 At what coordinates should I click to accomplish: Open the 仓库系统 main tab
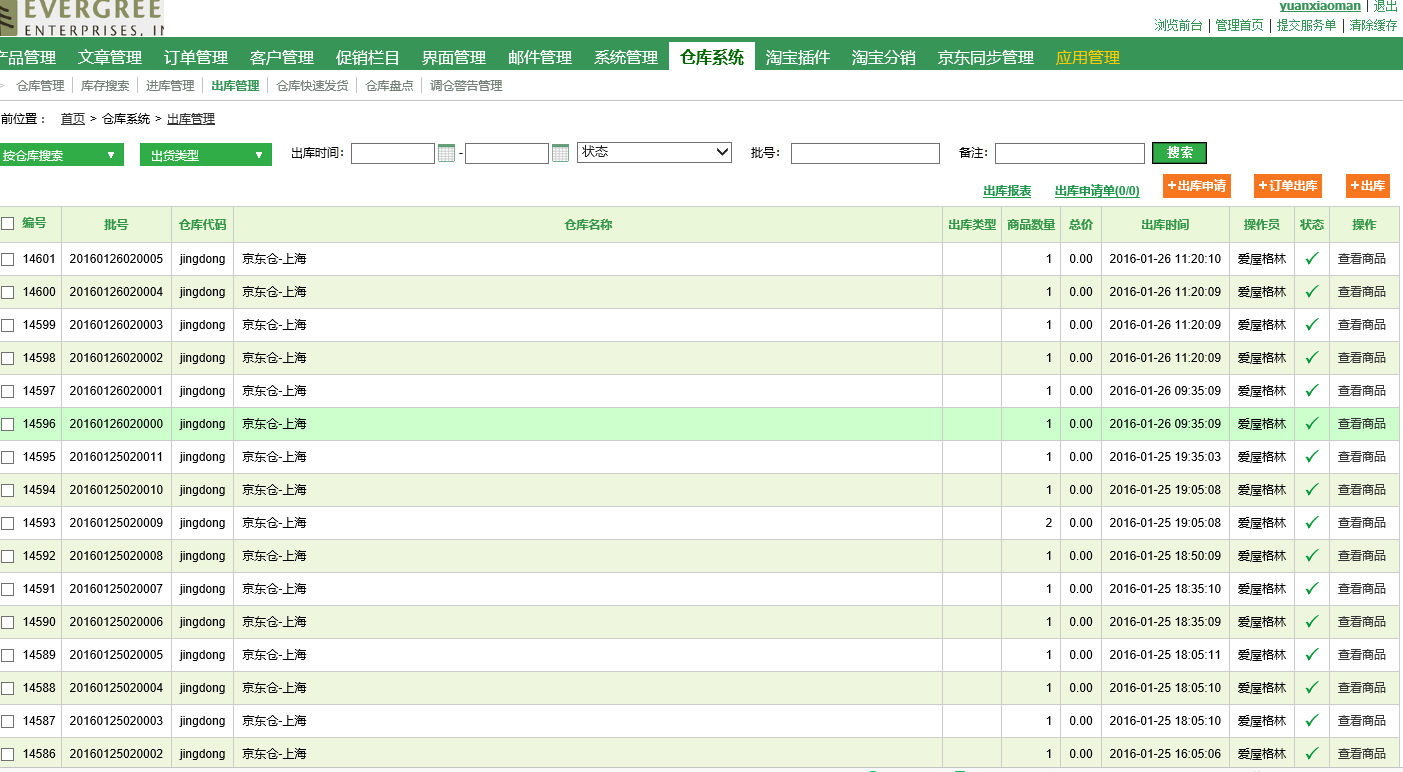[x=712, y=57]
